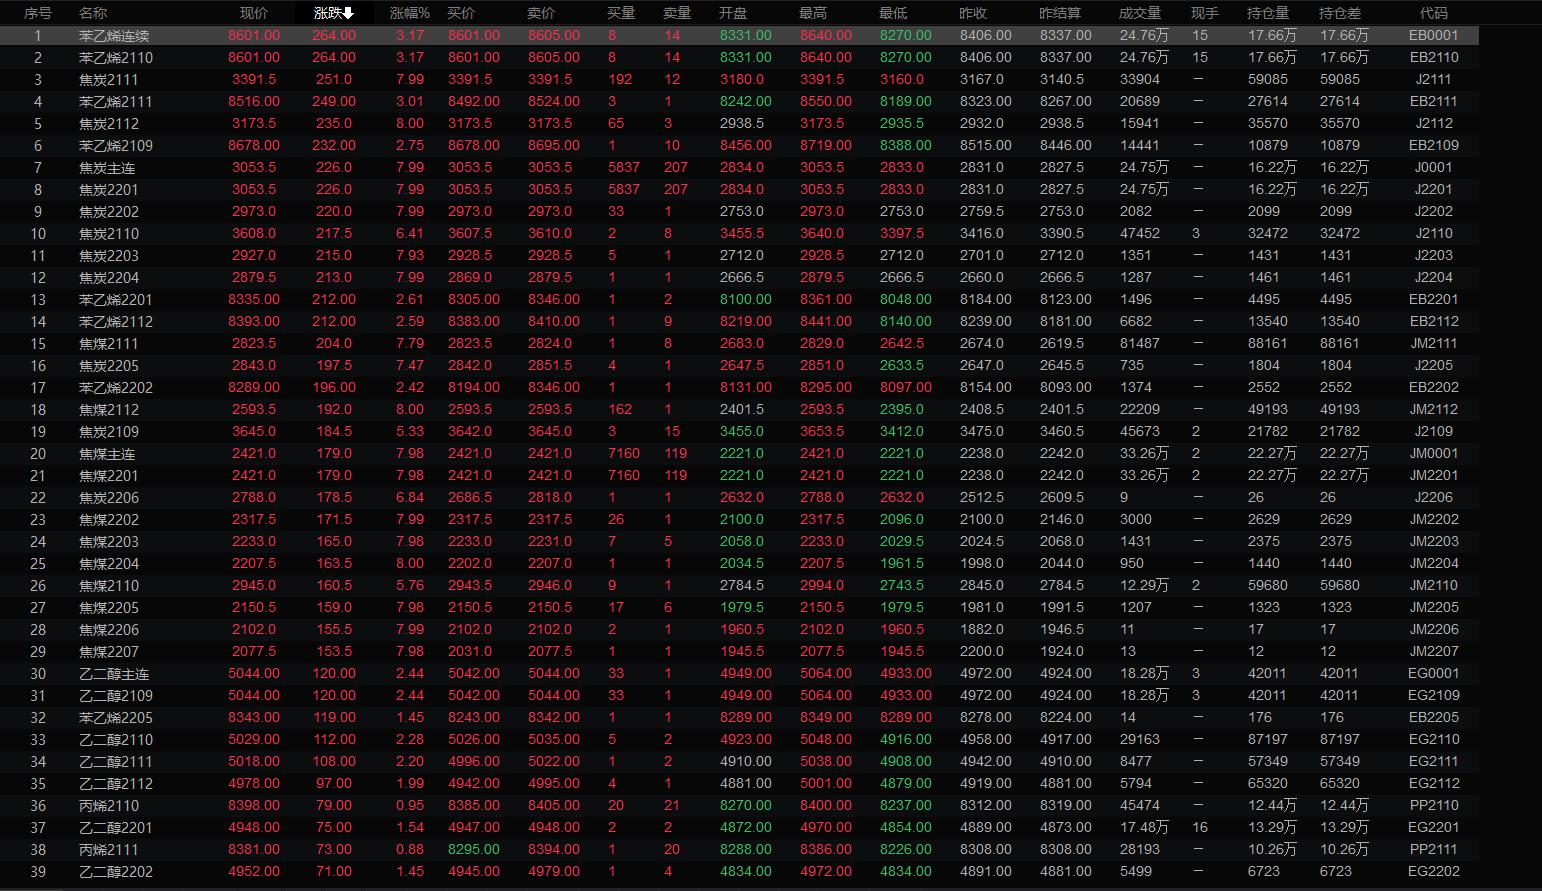This screenshot has width=1542, height=891.
Task: Click the code cell JM2203
Action: click(x=1434, y=541)
